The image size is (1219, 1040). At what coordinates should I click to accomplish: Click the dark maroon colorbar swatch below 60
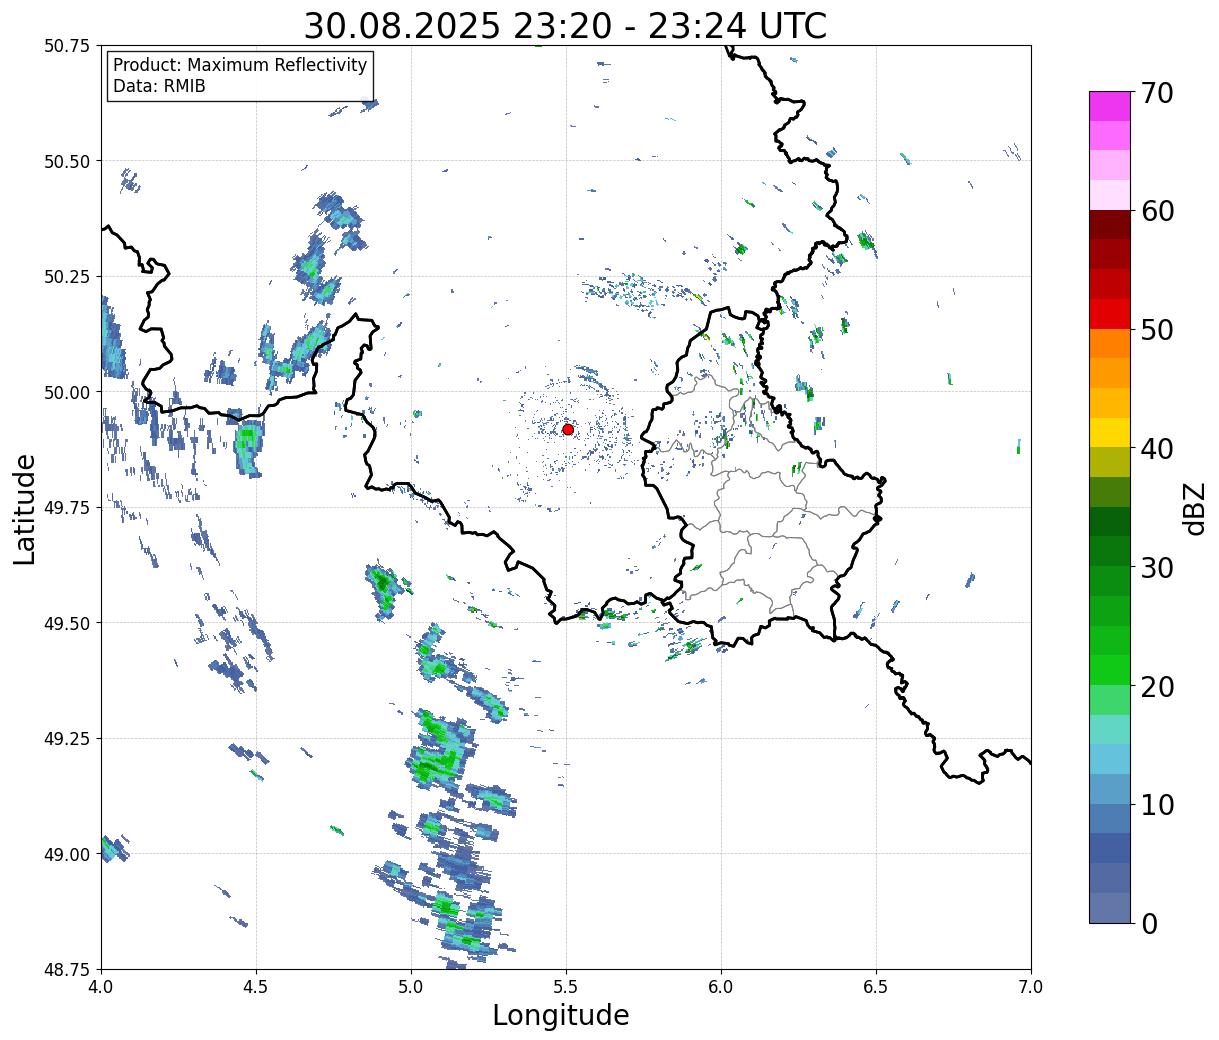(1110, 225)
